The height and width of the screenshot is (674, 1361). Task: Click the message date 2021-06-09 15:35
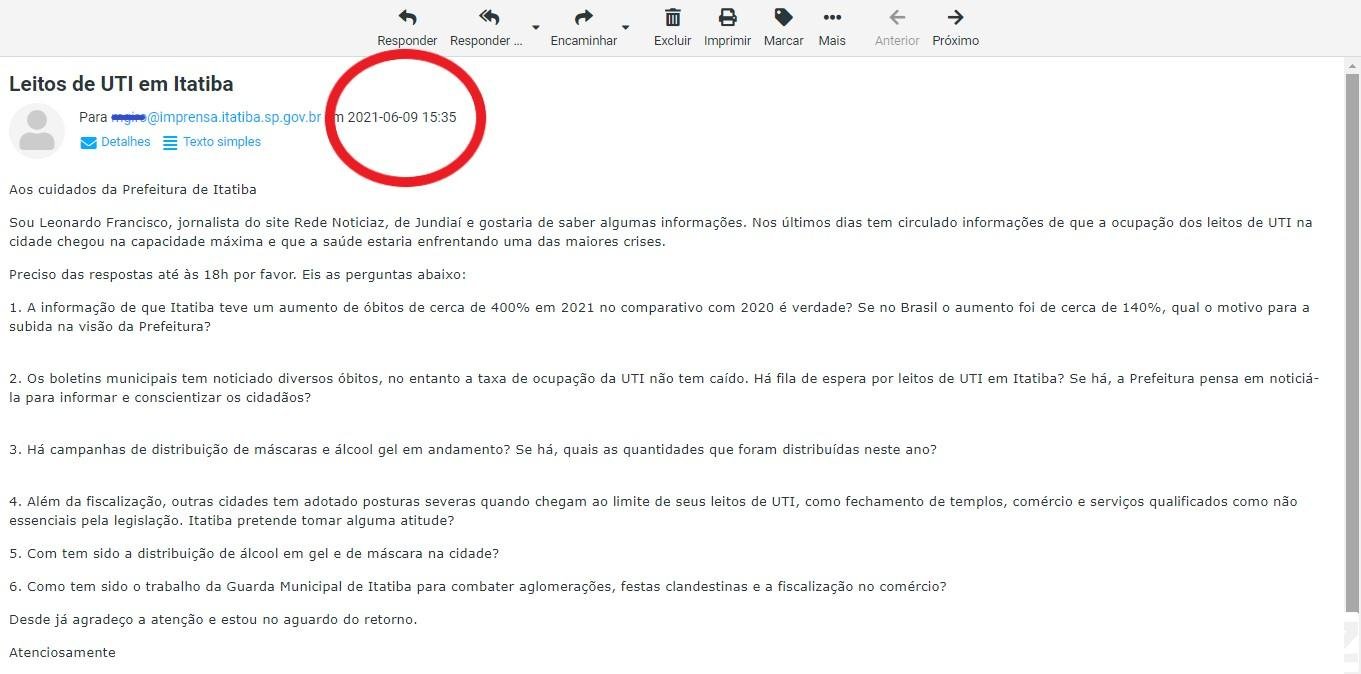[402, 117]
